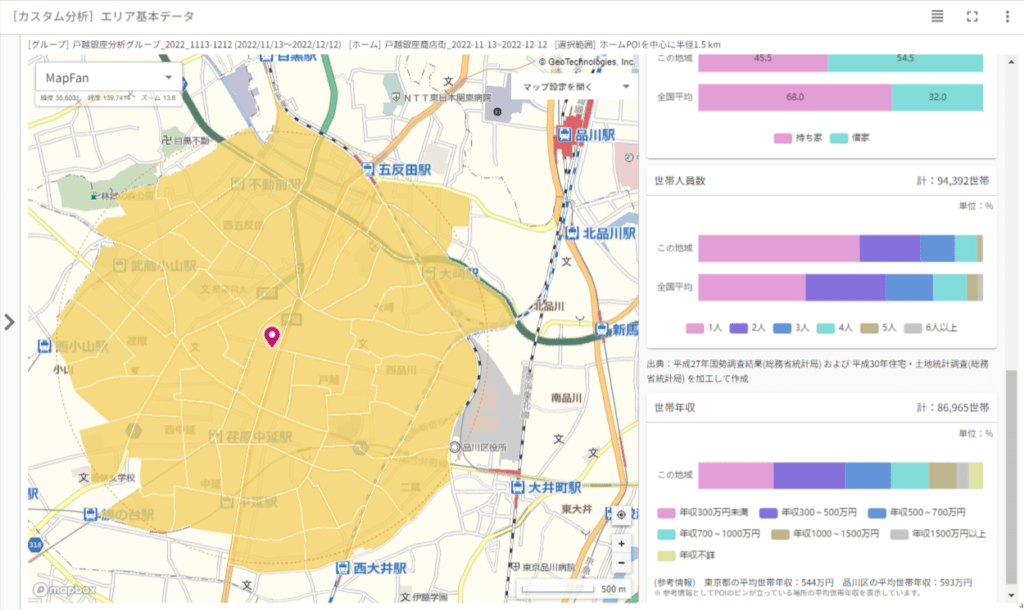Click the 年収500～700万円 blue legend swatch
1024x610 pixels.
[877, 510]
